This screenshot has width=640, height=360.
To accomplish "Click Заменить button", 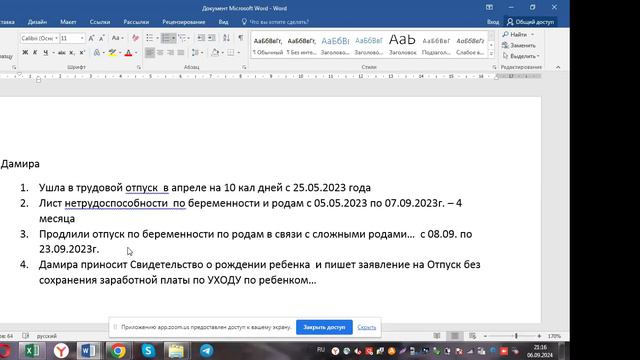I will pyautogui.click(x=519, y=45).
